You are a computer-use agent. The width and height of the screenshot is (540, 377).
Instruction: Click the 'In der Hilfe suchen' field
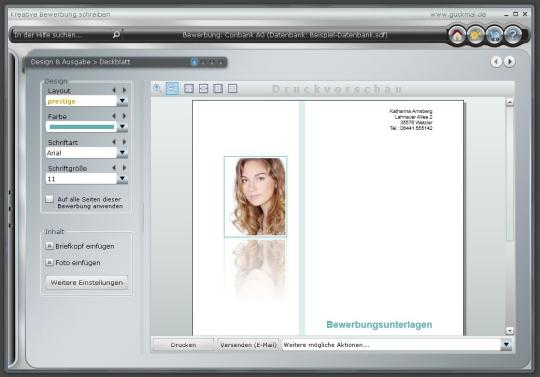[62, 35]
